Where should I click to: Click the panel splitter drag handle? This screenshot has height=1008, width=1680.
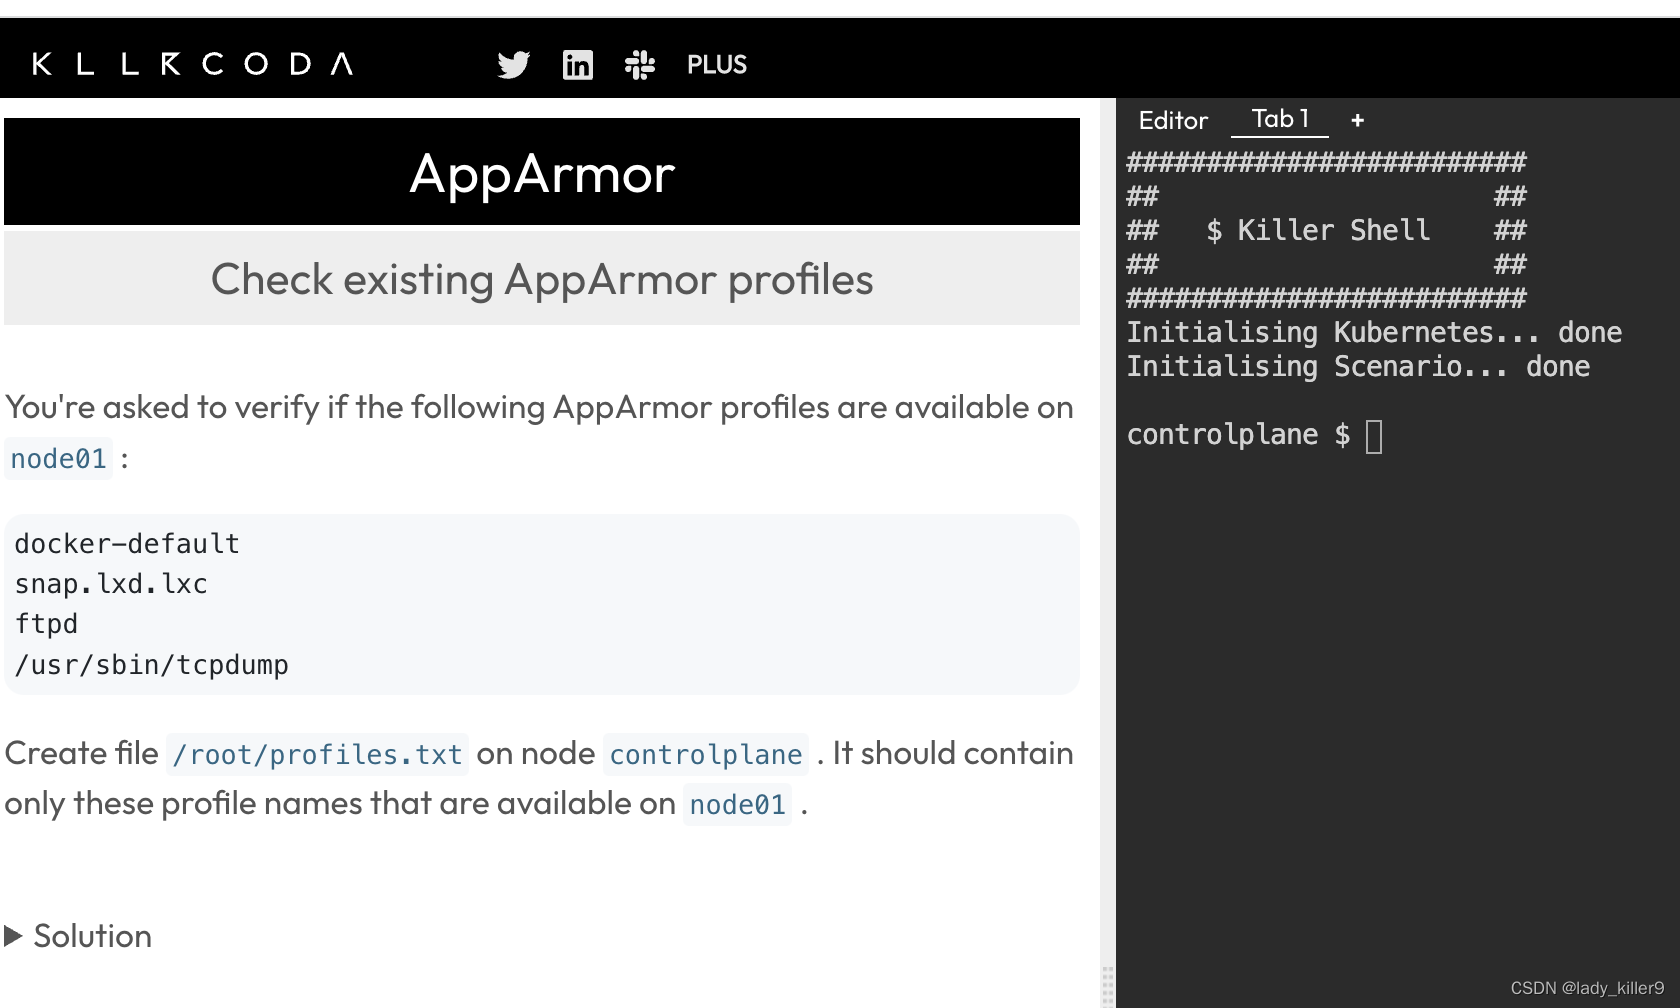tap(1107, 985)
